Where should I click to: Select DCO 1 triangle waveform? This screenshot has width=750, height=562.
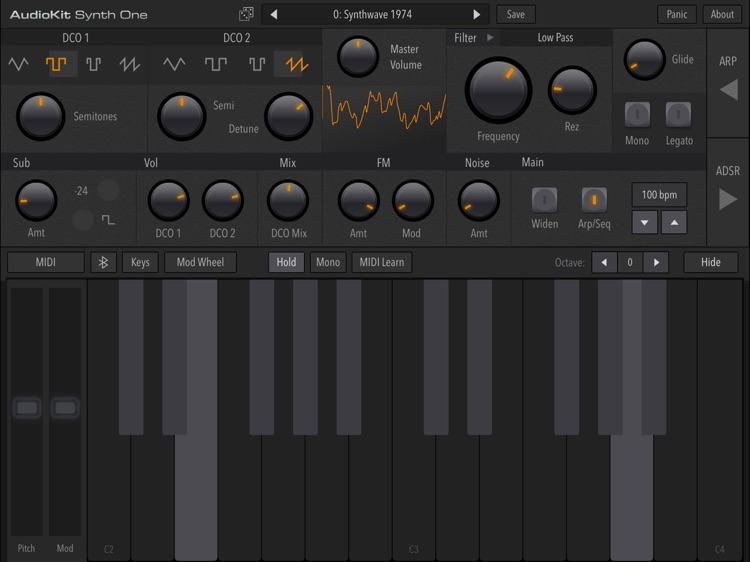(x=19, y=65)
